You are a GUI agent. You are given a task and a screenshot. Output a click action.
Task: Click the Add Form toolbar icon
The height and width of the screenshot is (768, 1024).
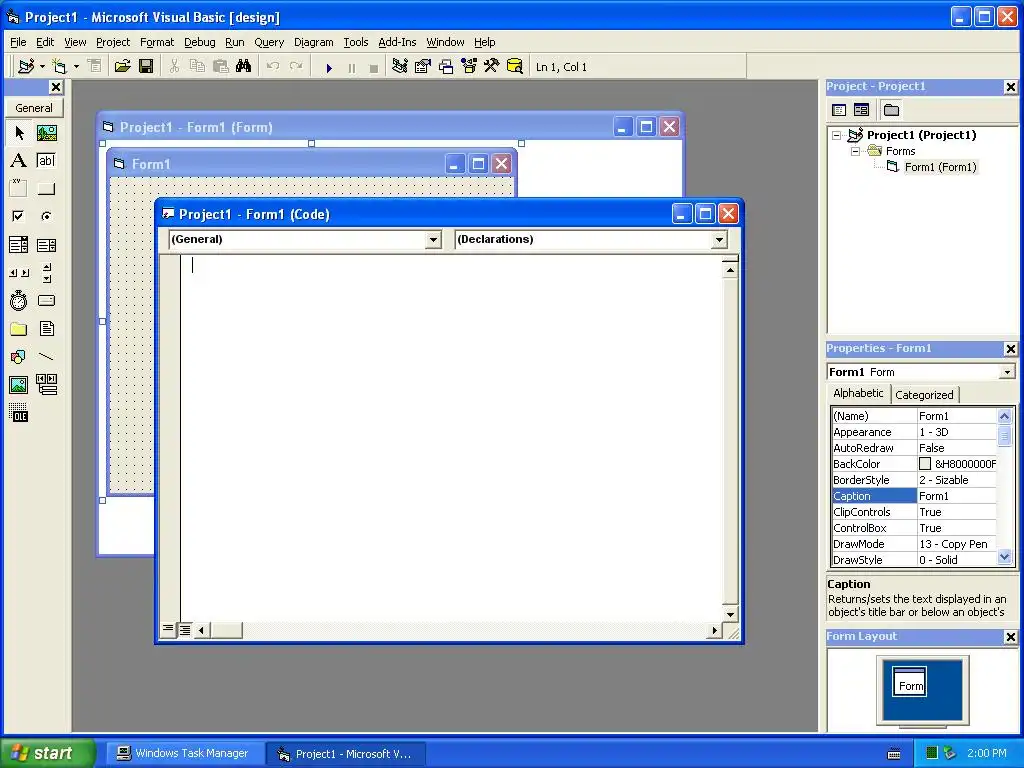[59, 66]
